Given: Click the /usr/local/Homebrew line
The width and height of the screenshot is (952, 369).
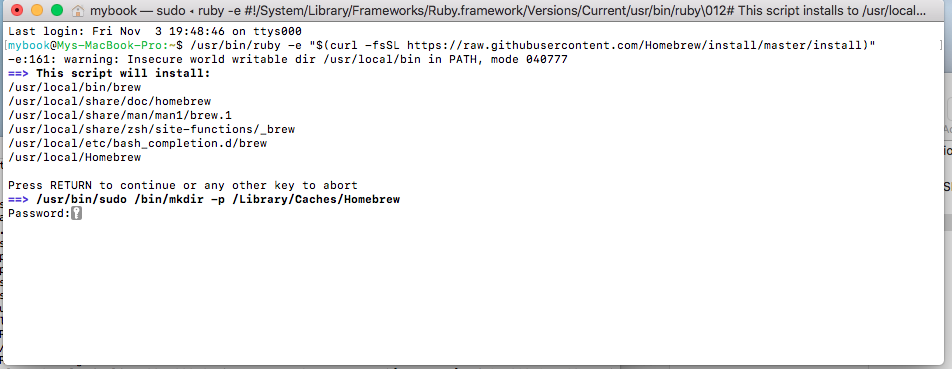Looking at the screenshot, I should tap(75, 157).
